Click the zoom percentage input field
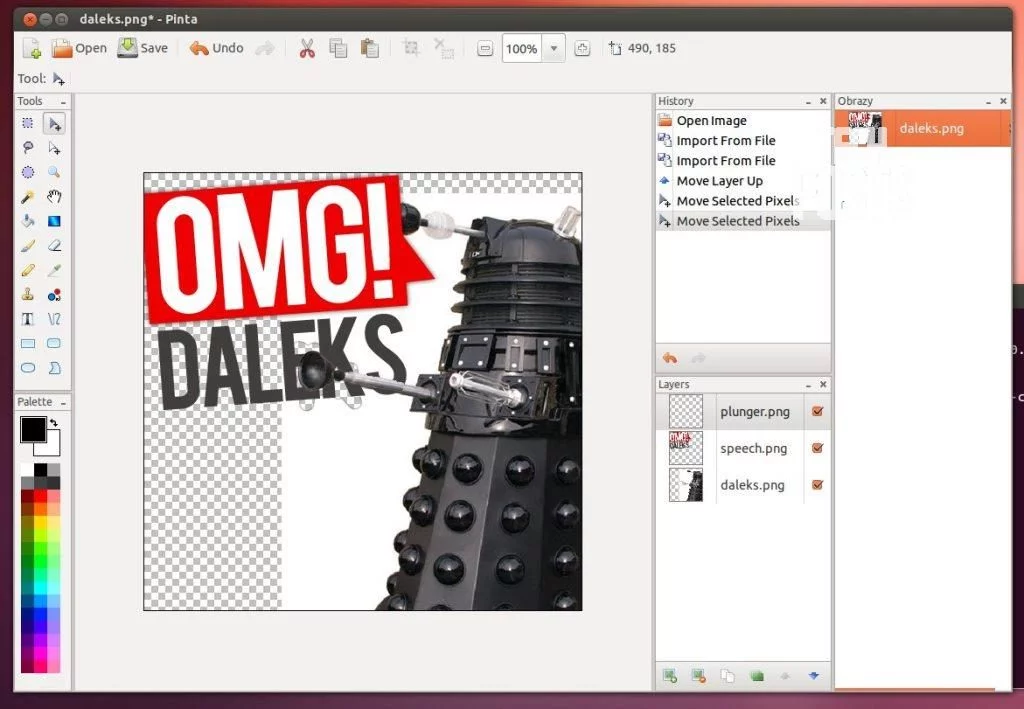The height and width of the screenshot is (709, 1024). [x=521, y=48]
